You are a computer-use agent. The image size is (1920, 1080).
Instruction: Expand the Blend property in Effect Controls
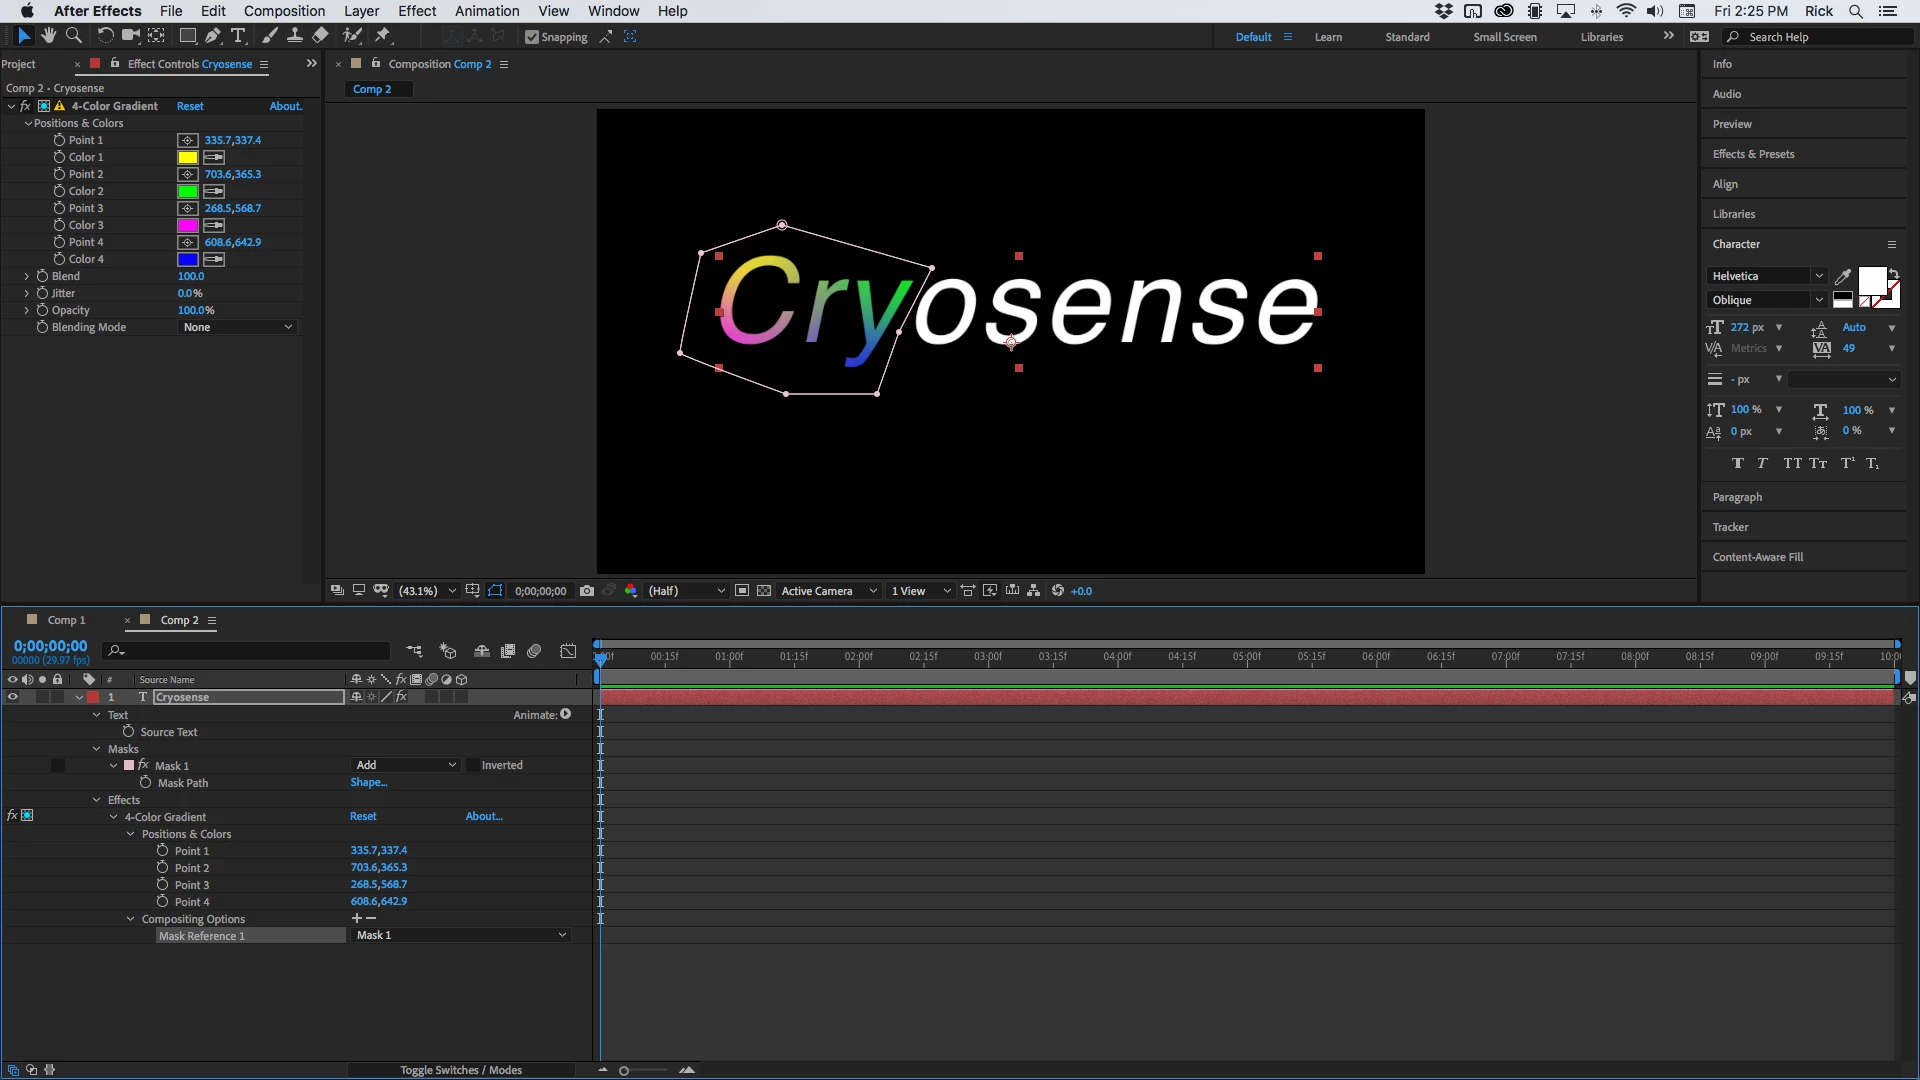[27, 276]
